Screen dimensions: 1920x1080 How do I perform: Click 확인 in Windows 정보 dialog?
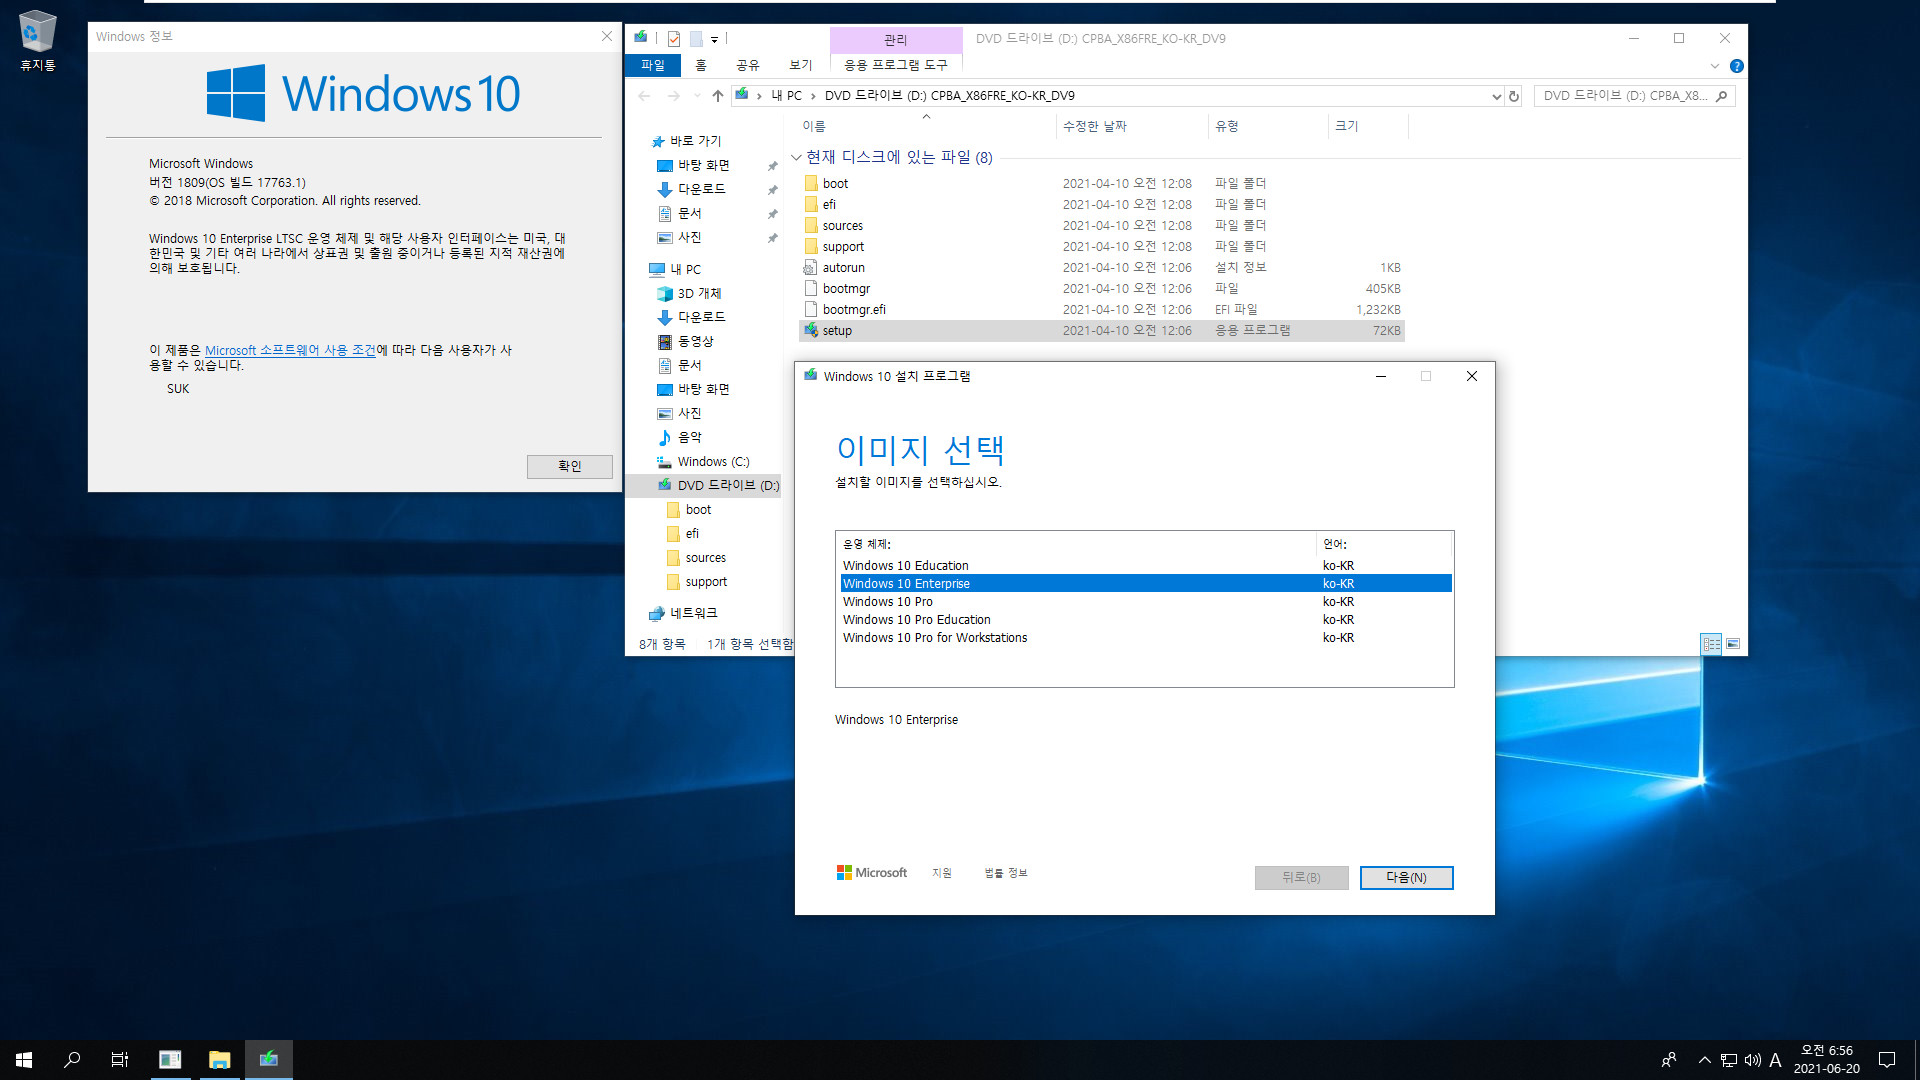[570, 466]
